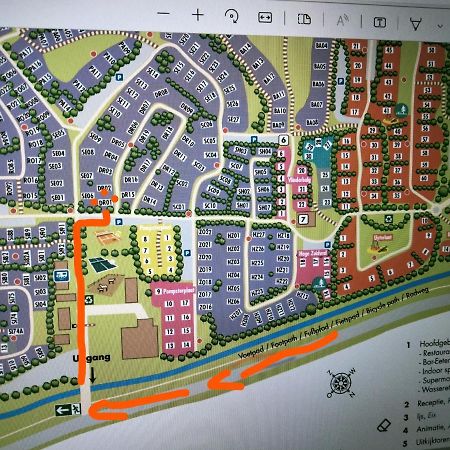Click legend entry '2 Receptie'
The image size is (450, 450).
pyautogui.click(x=427, y=404)
